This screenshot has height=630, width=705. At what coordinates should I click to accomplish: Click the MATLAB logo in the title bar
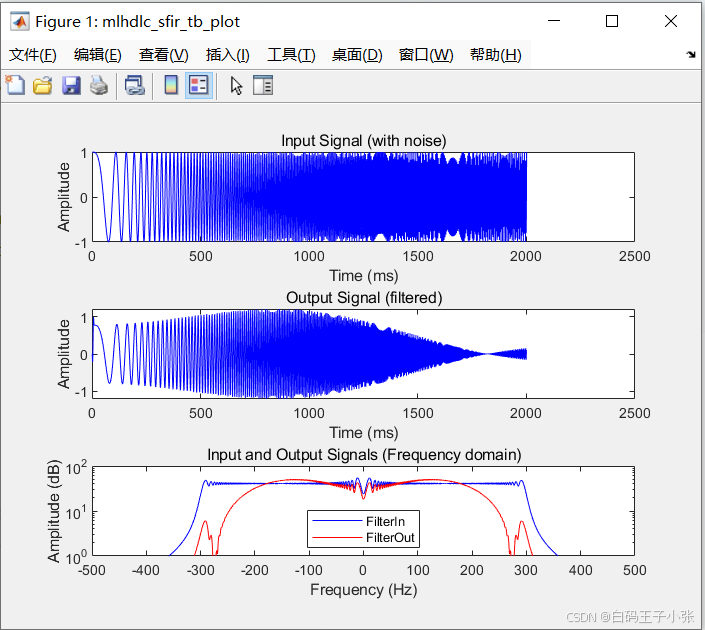point(20,21)
